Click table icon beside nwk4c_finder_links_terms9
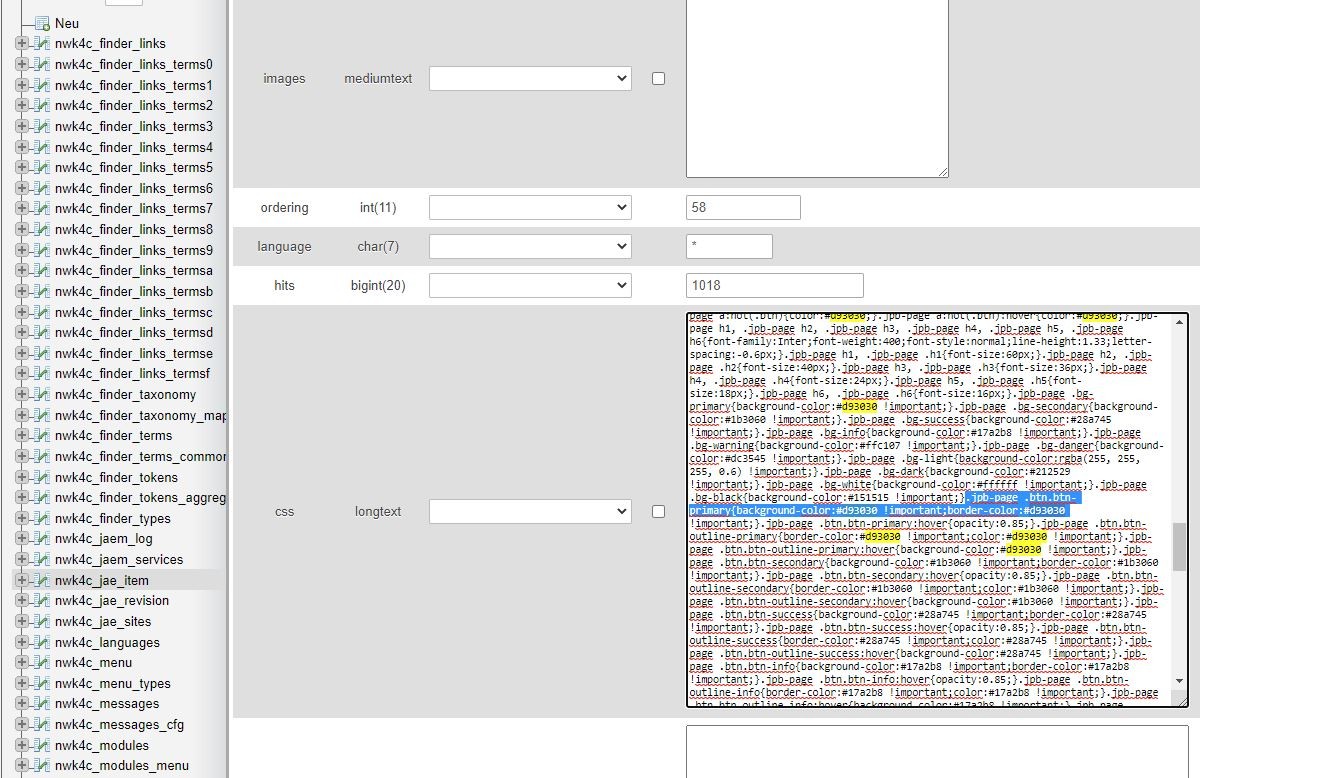 (x=42, y=250)
